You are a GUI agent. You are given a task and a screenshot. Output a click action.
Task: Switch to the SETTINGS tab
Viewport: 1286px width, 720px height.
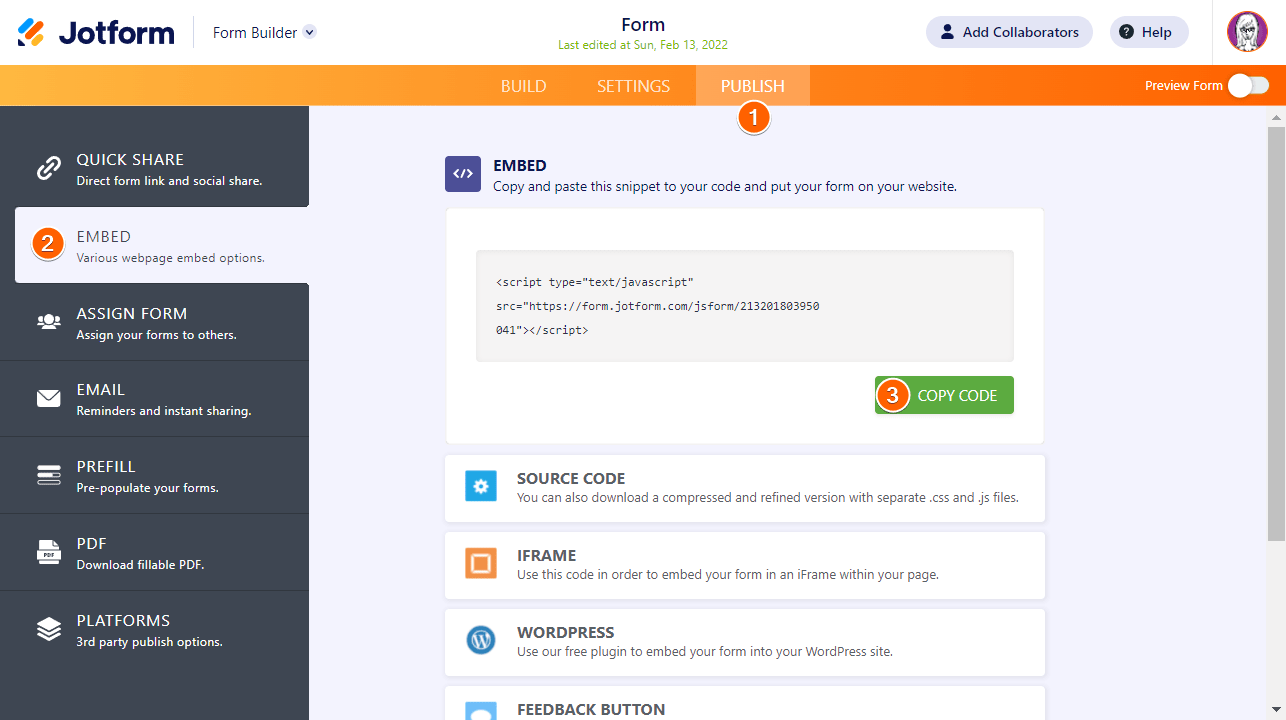(x=633, y=86)
